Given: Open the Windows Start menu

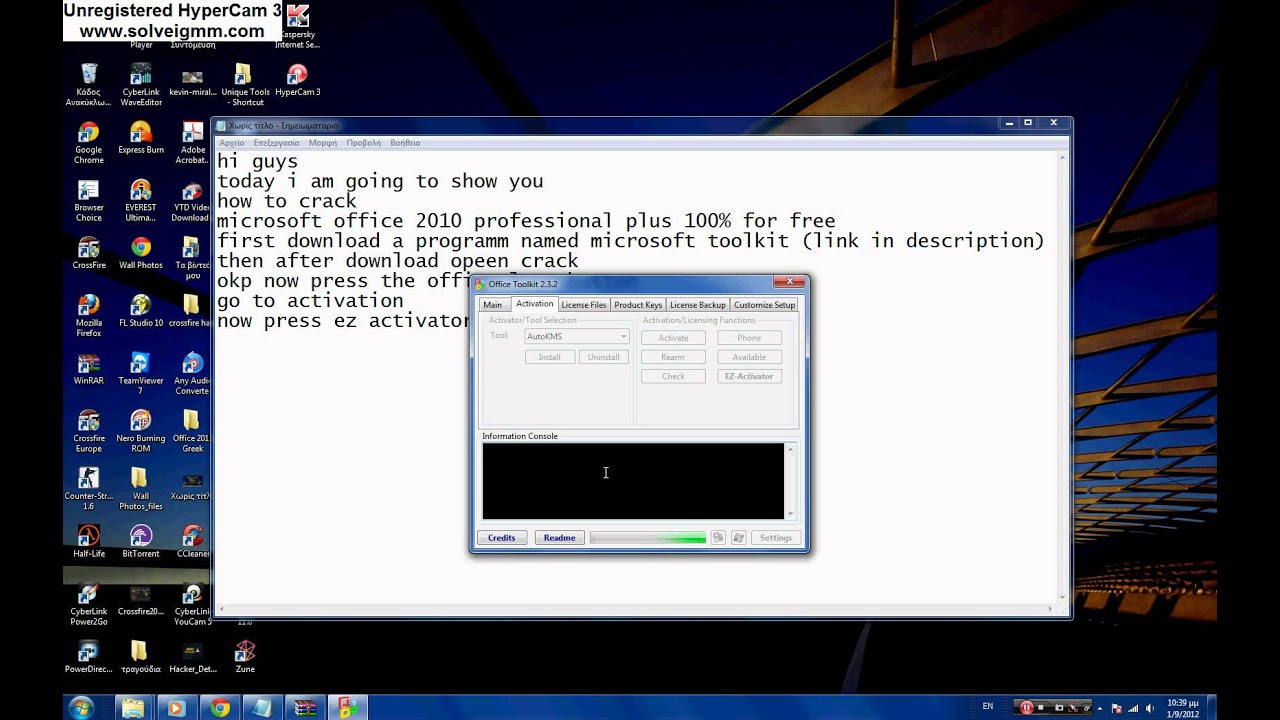Looking at the screenshot, I should [81, 707].
